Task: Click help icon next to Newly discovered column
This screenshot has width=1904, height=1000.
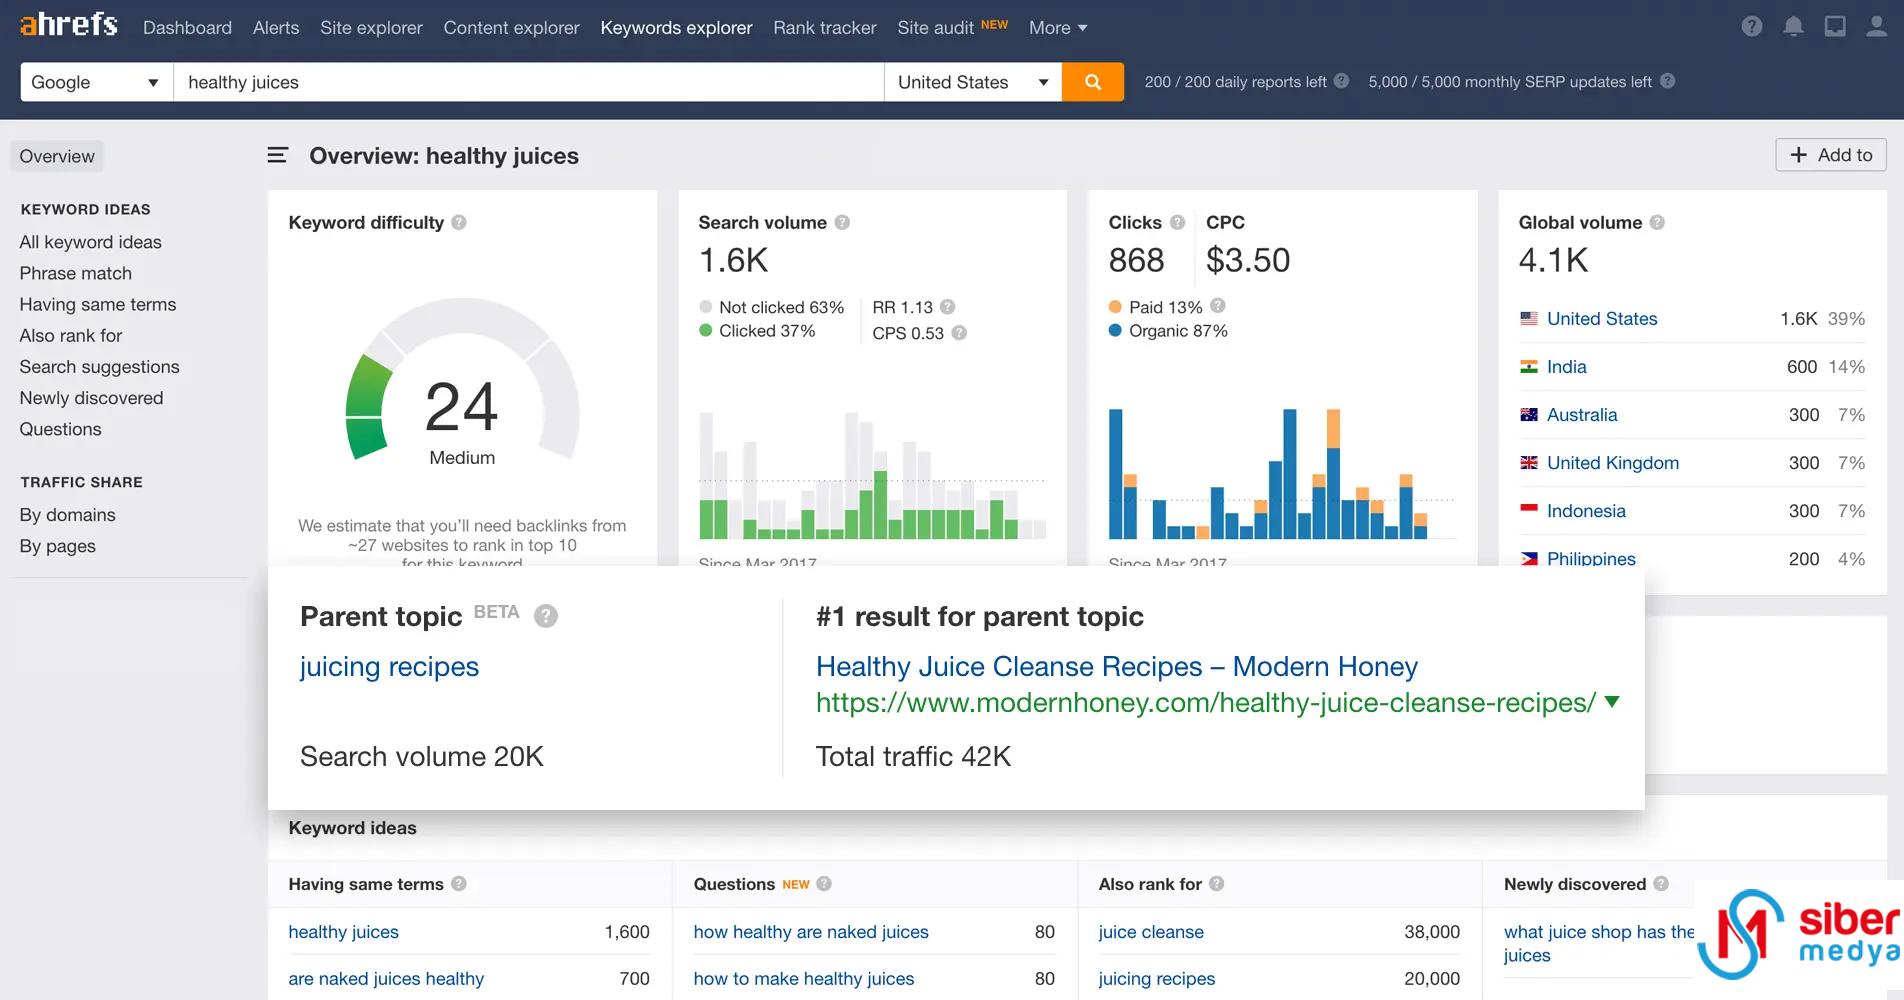Action: (1661, 884)
